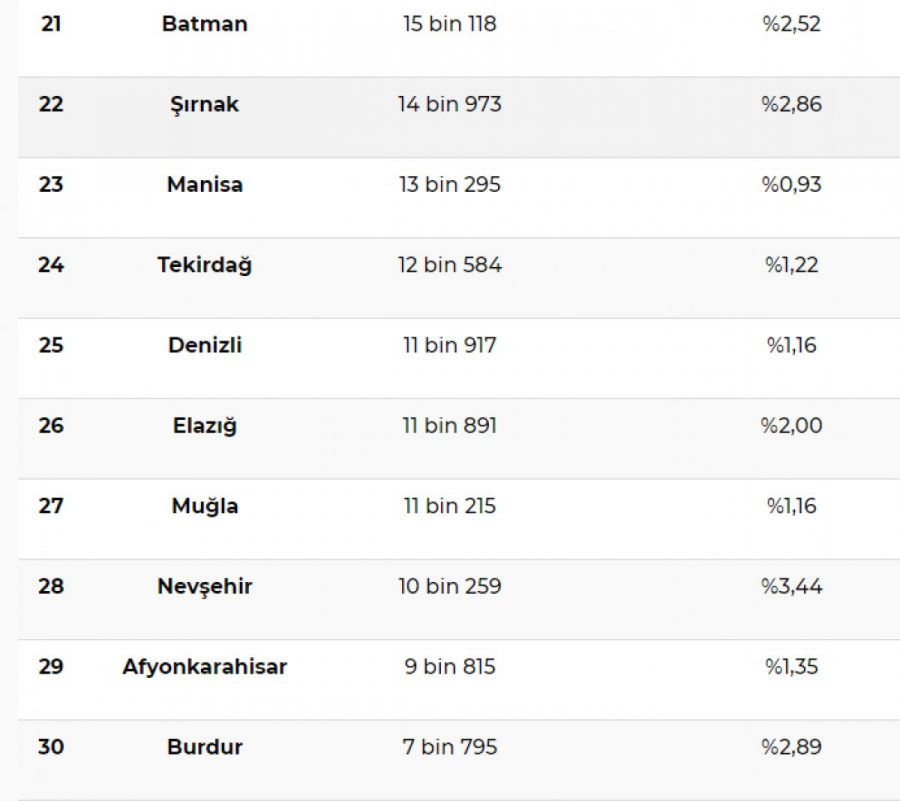Click the %2,89 percentage cell
Screen dimensions: 900x801
(x=791, y=747)
